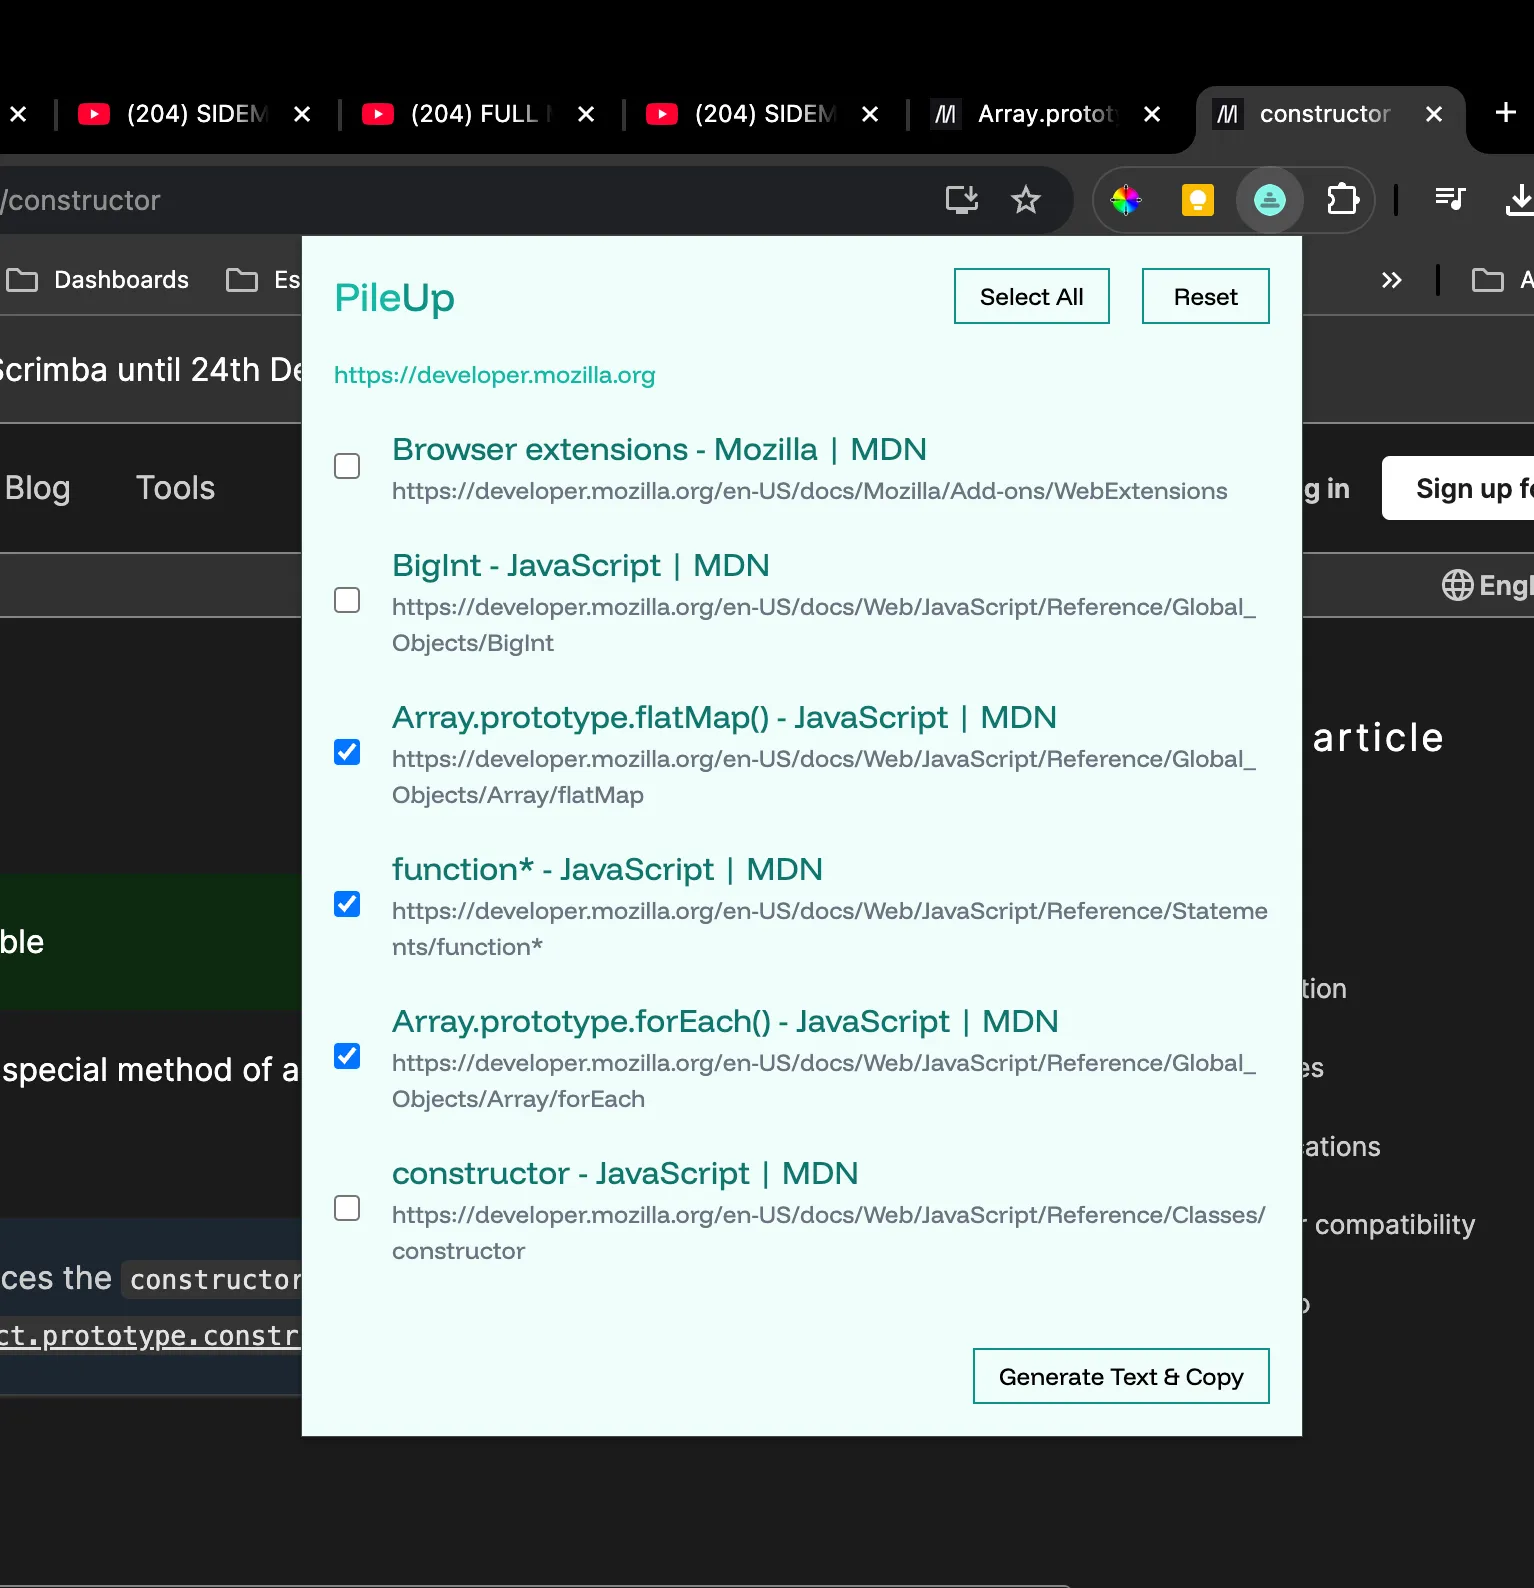Click the Reset button
This screenshot has height=1588, width=1534.
pyautogui.click(x=1205, y=296)
